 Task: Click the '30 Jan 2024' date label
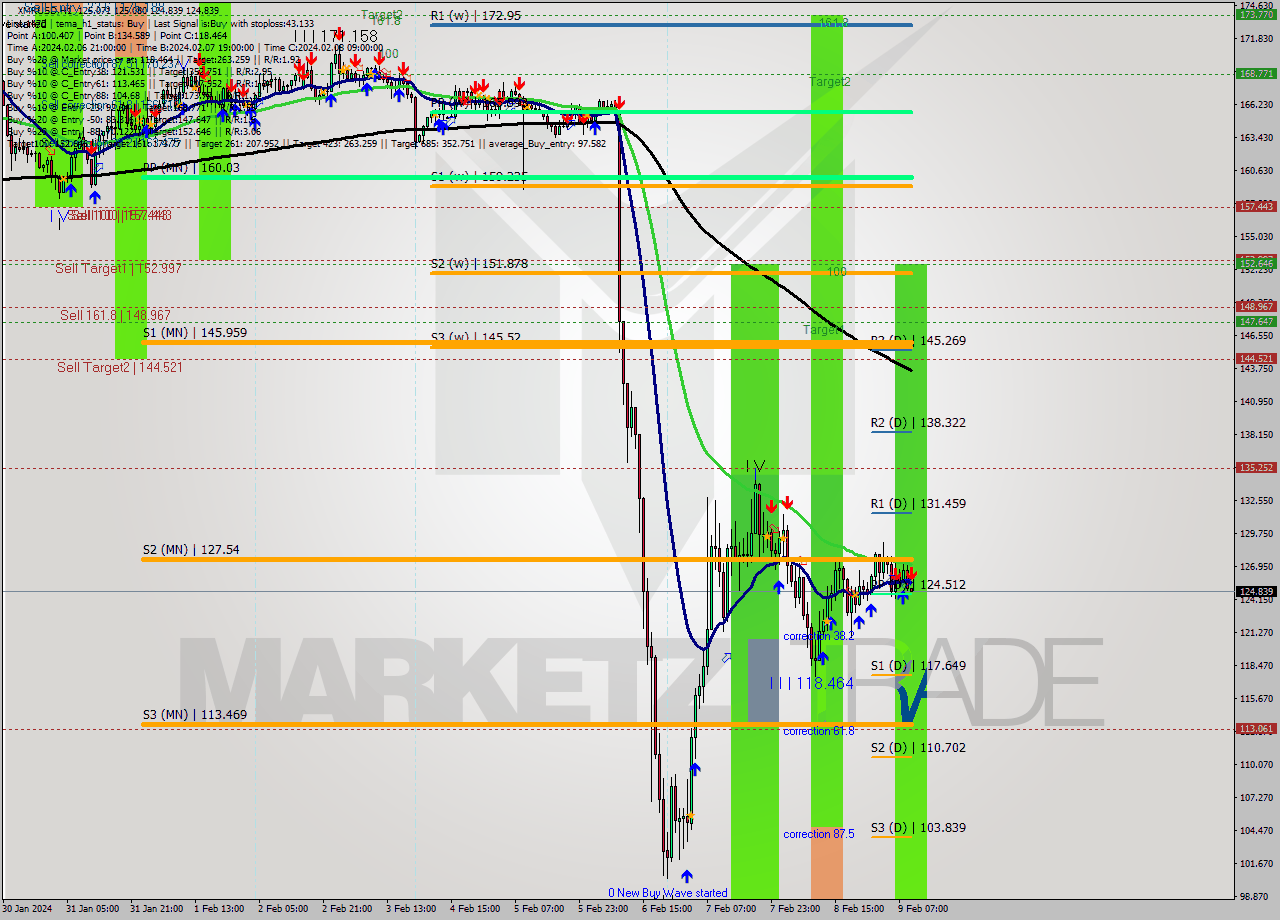click(26, 909)
